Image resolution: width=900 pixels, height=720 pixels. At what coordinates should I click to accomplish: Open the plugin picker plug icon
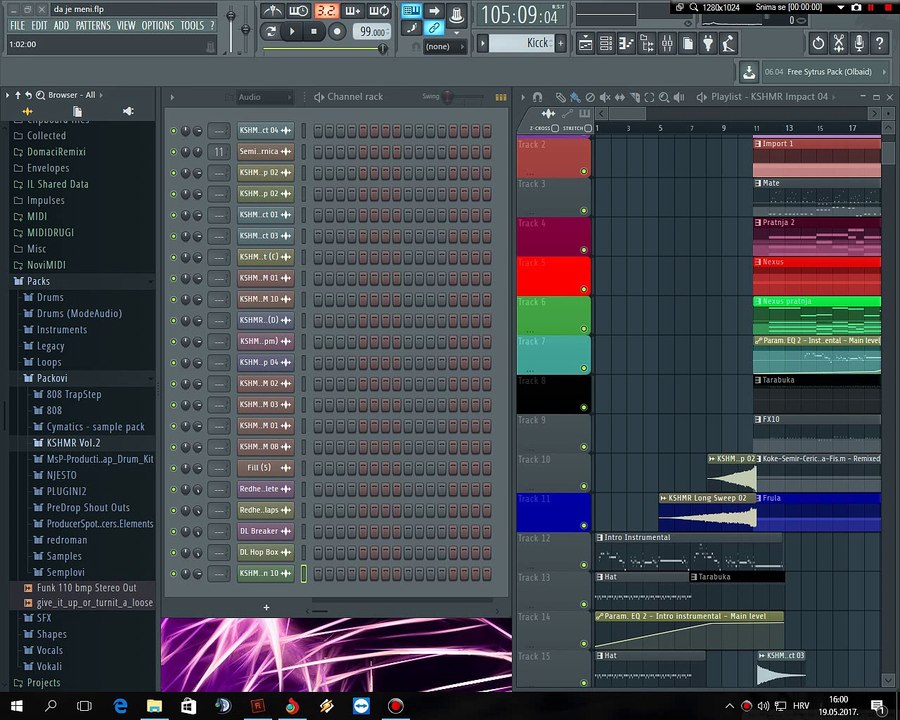[708, 44]
